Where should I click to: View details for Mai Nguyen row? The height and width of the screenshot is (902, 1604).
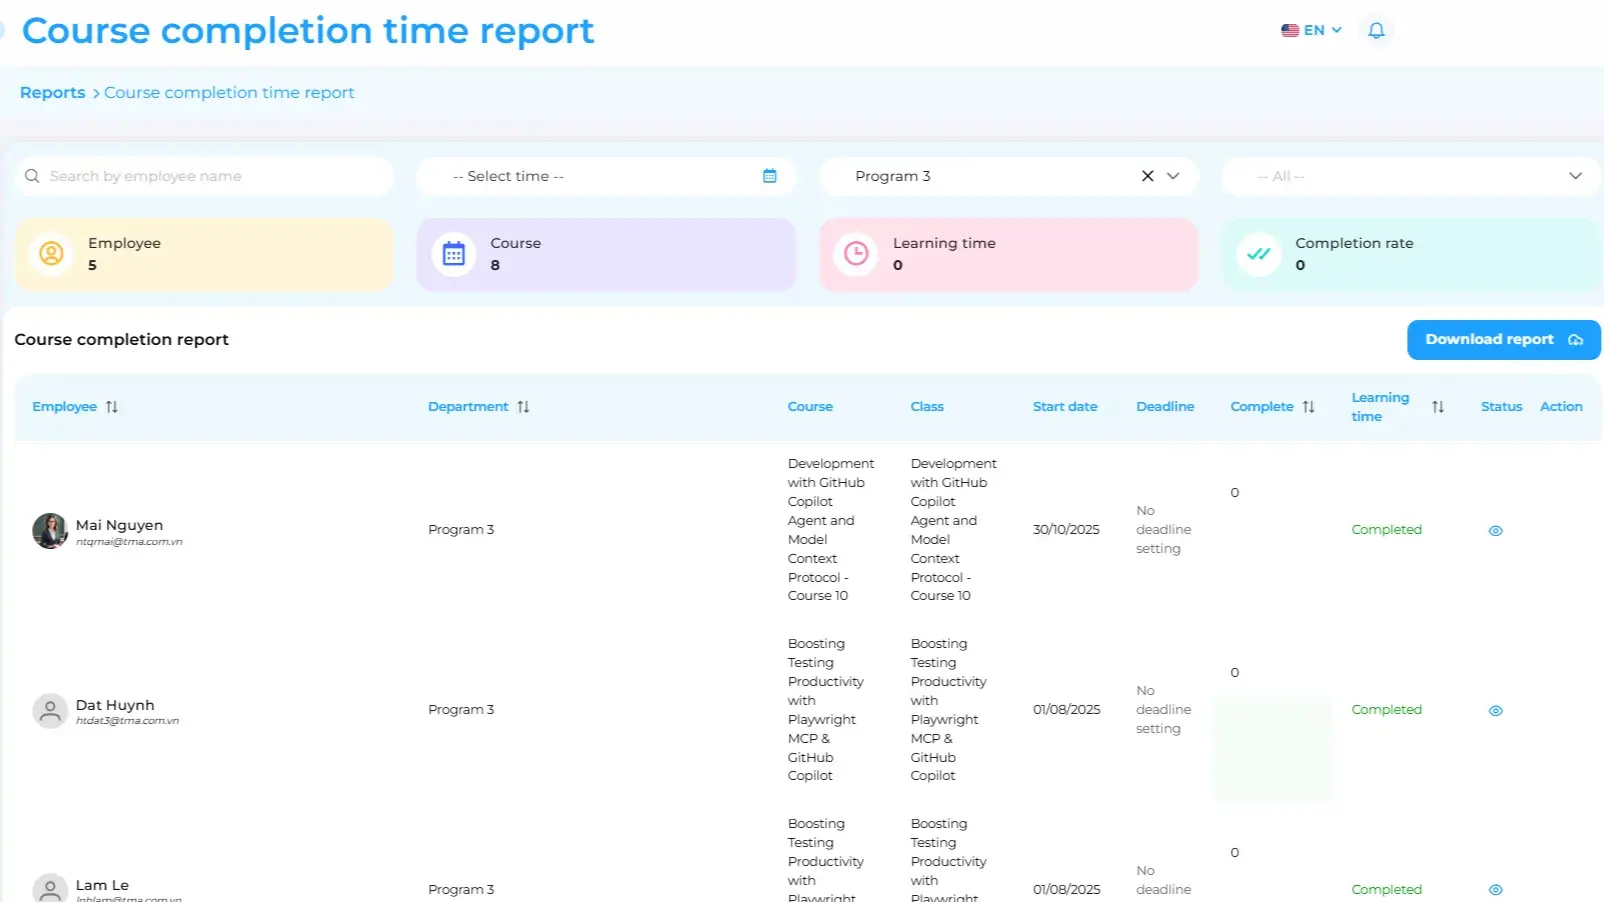coord(1496,531)
